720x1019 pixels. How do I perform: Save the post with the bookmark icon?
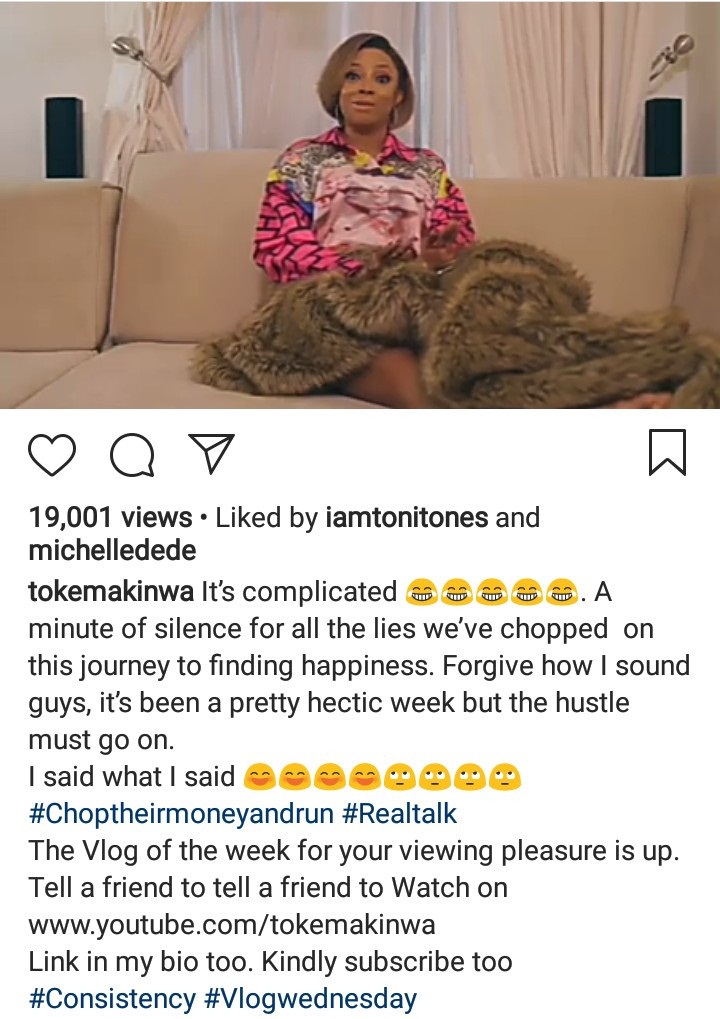667,452
